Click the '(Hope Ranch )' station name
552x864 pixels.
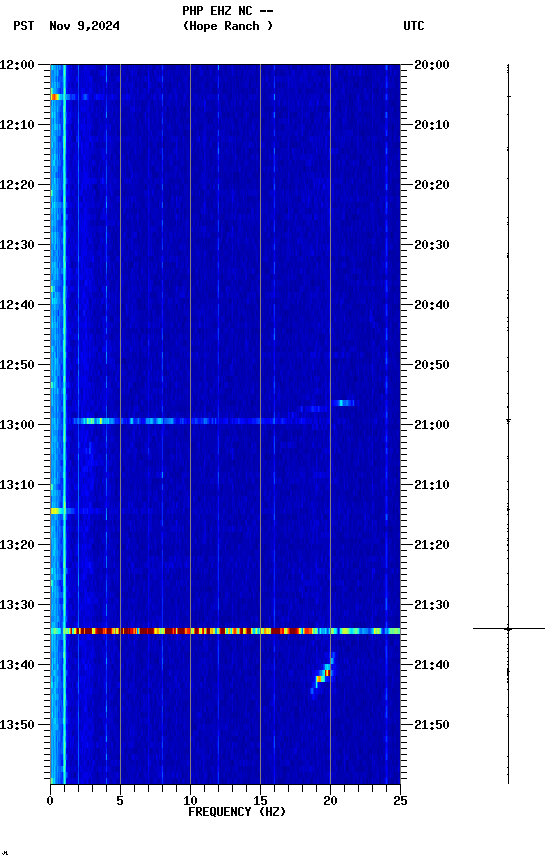point(228,26)
